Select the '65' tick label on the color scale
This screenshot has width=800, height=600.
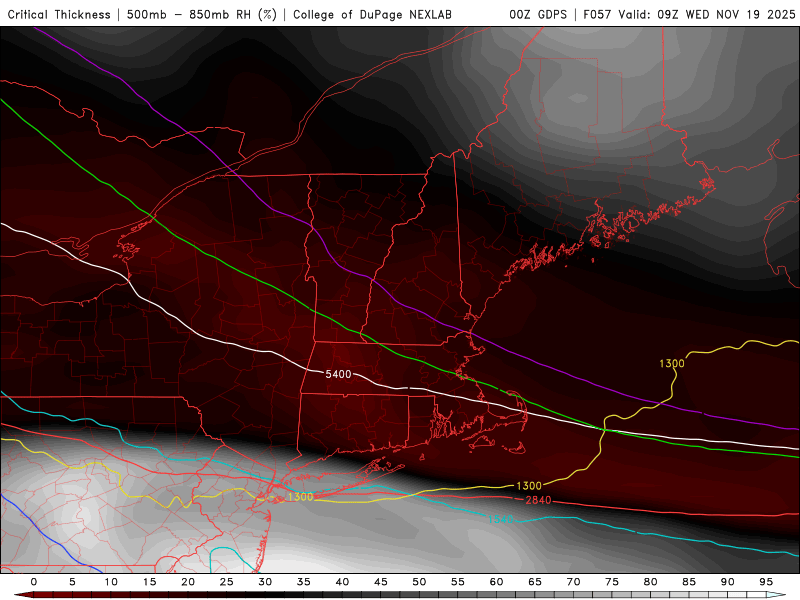pyautogui.click(x=535, y=582)
